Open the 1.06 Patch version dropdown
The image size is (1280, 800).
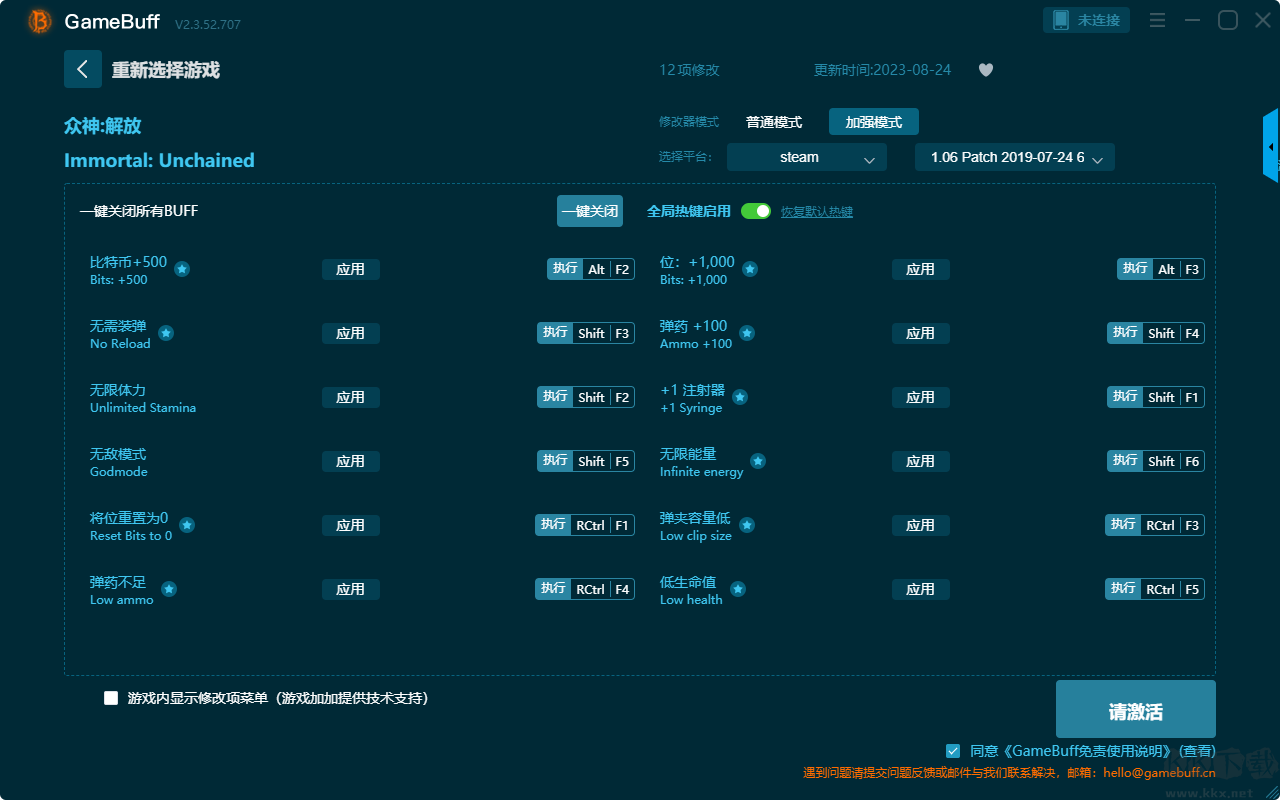pyautogui.click(x=1015, y=157)
